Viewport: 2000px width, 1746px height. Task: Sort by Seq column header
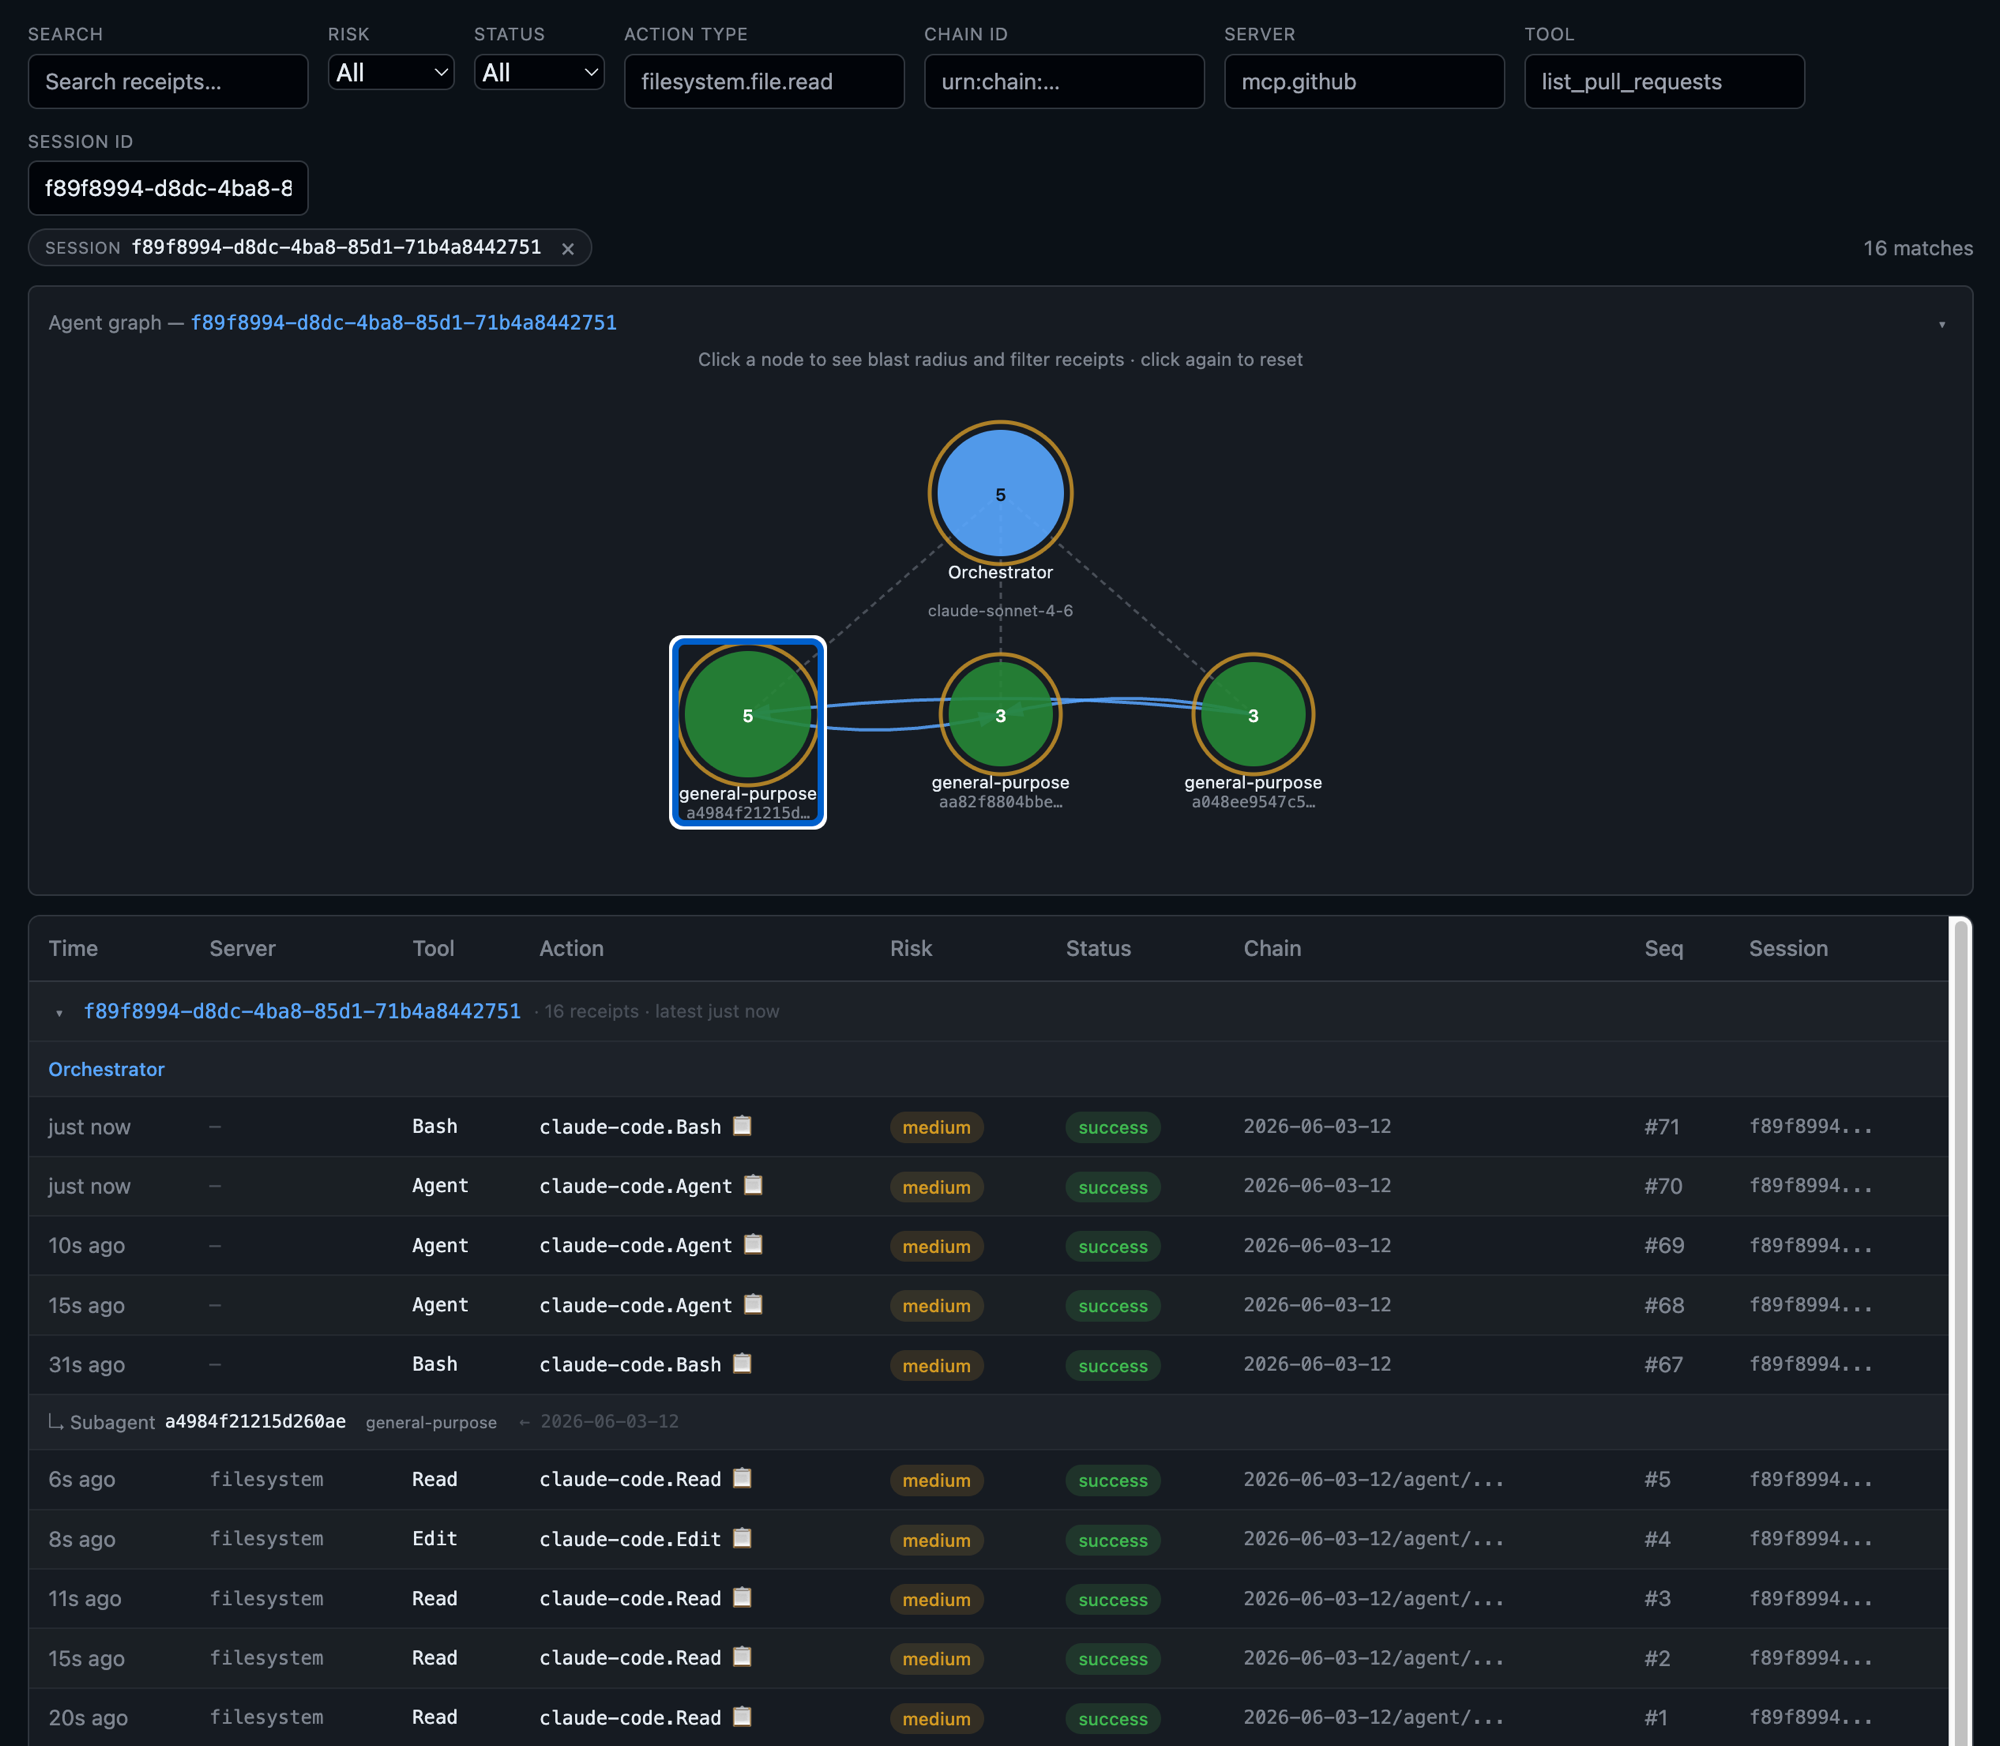click(1664, 948)
